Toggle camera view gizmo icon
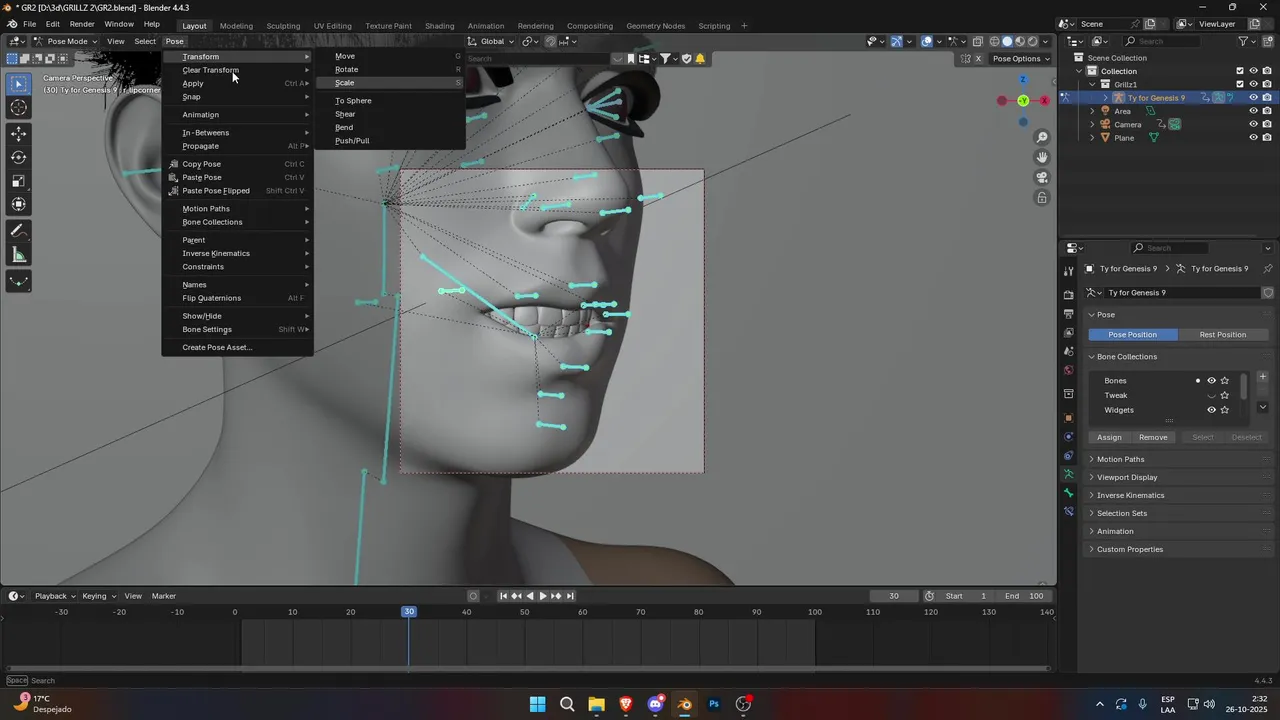Screen dimensions: 1280x720 [1042, 177]
